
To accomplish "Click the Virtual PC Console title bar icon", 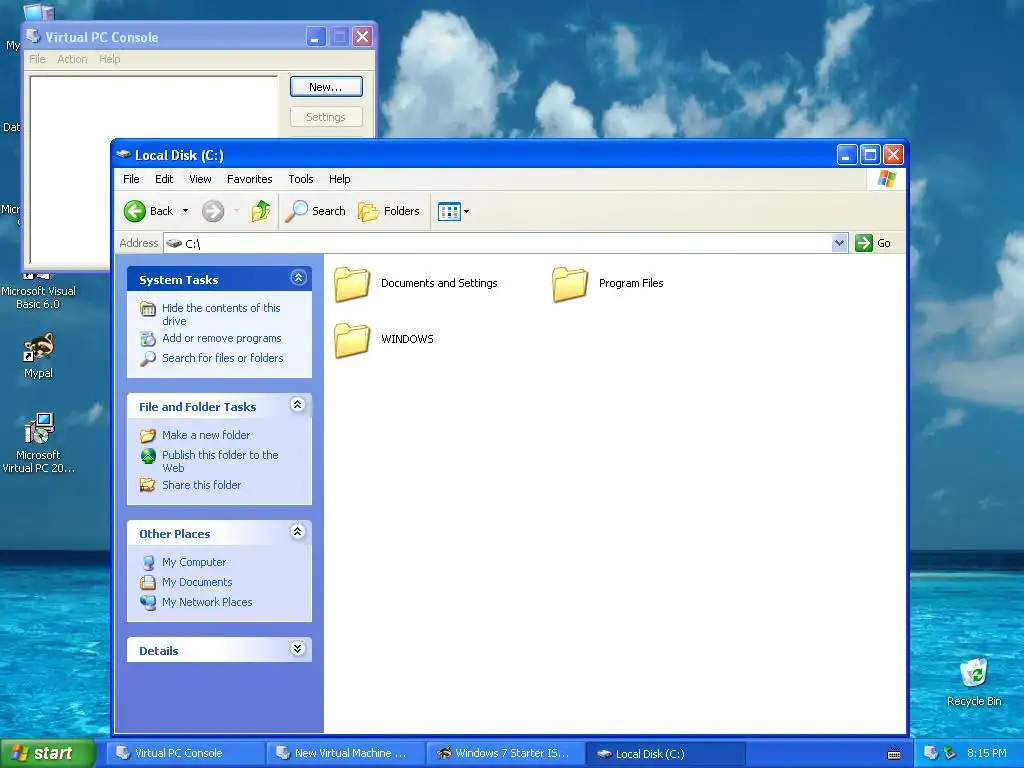I will (x=33, y=37).
